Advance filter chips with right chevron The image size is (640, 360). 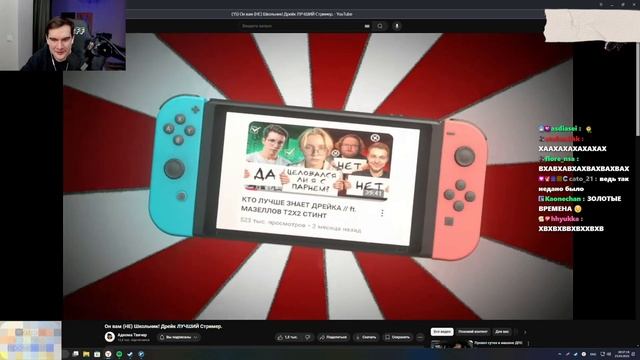525,332
